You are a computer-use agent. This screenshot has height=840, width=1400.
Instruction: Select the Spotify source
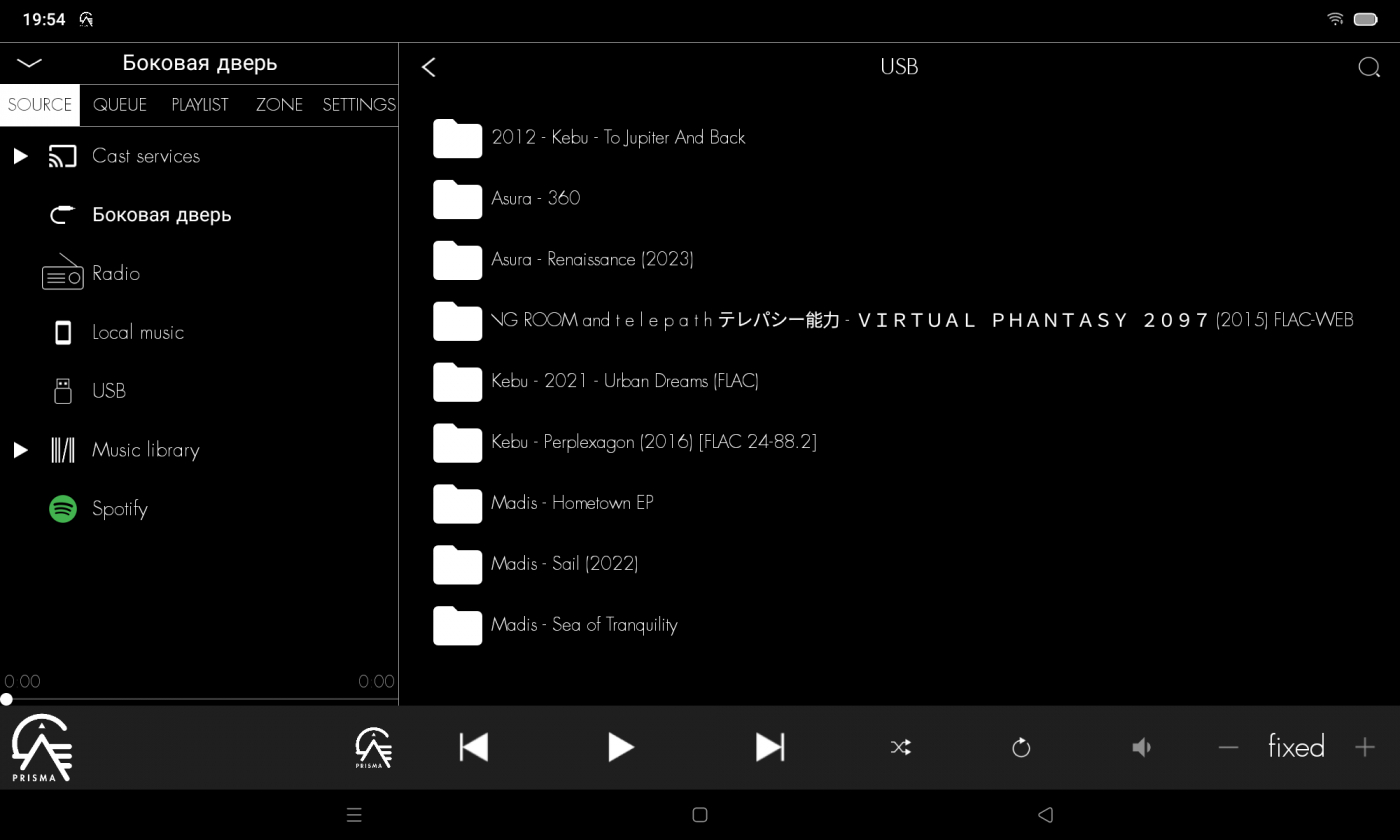pos(119,509)
